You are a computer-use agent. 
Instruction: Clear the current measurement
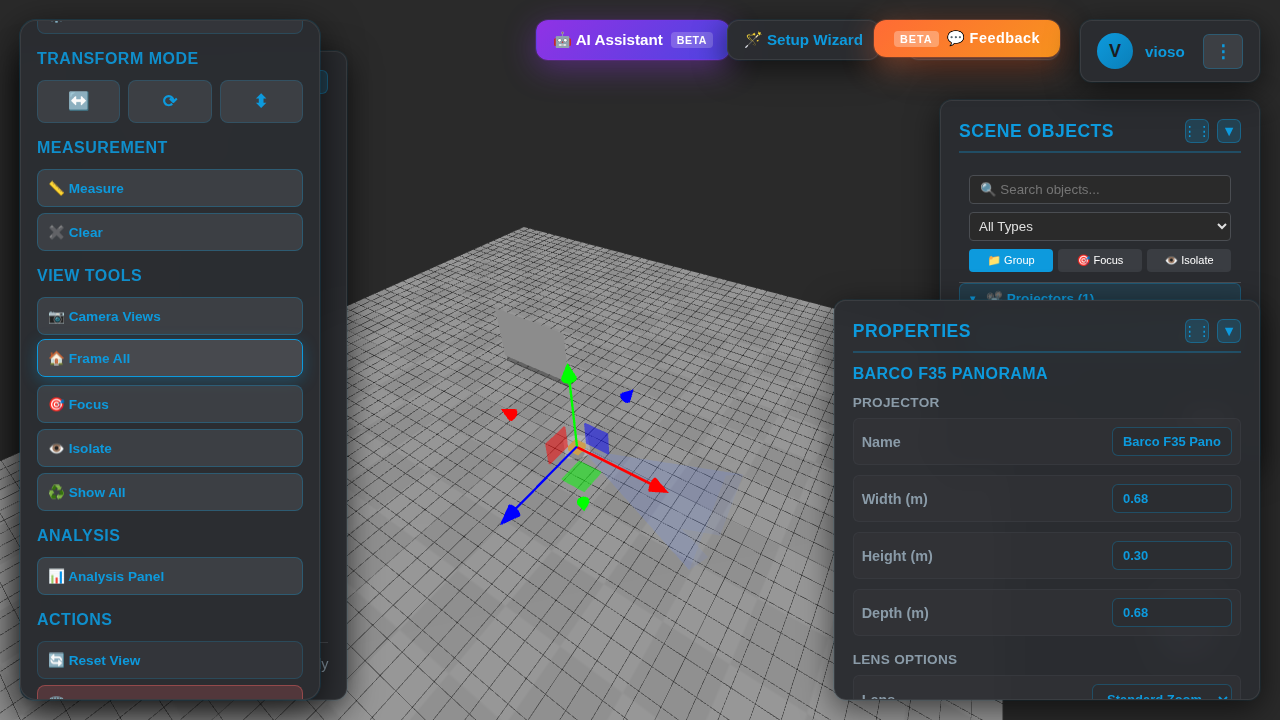(169, 232)
